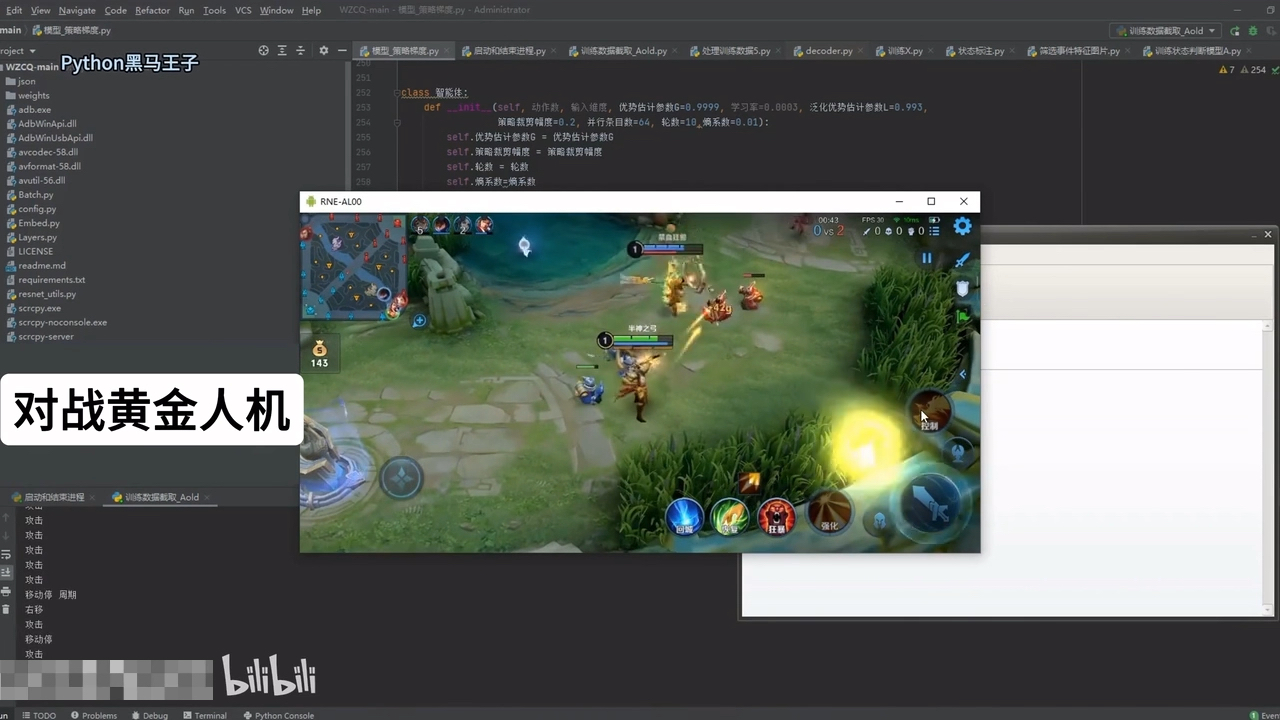Image resolution: width=1280 pixels, height=720 pixels.
Task: Select requirements.txt in project tree
Action: click(x=51, y=280)
